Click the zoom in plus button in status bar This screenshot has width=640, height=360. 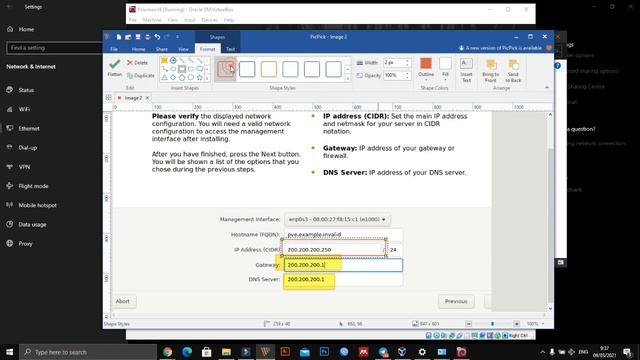[x=516, y=324]
